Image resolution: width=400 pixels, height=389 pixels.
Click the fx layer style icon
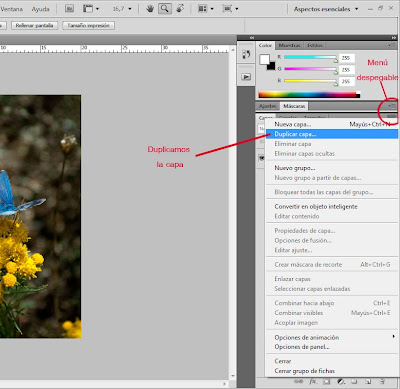coord(312,381)
